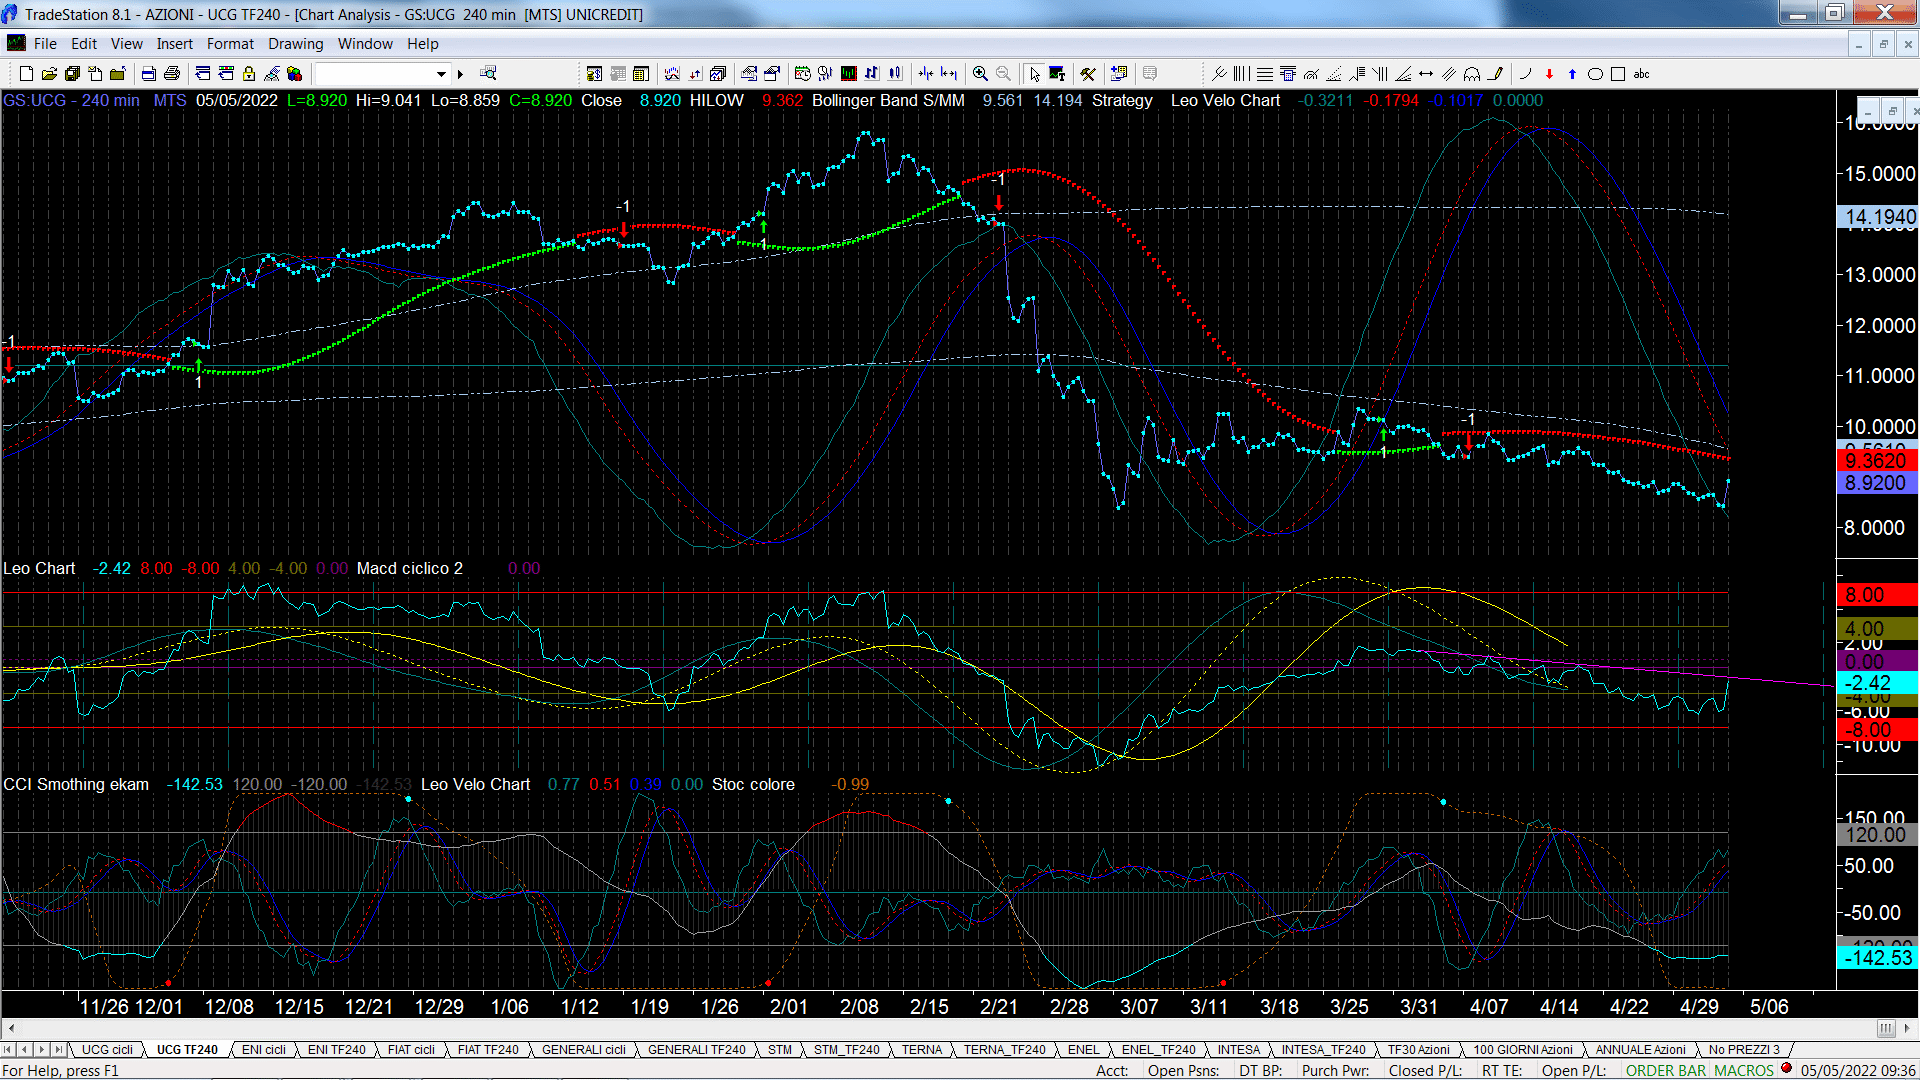Screen dimensions: 1920x1080
Task: Click the colored cubes icon
Action: (x=294, y=74)
